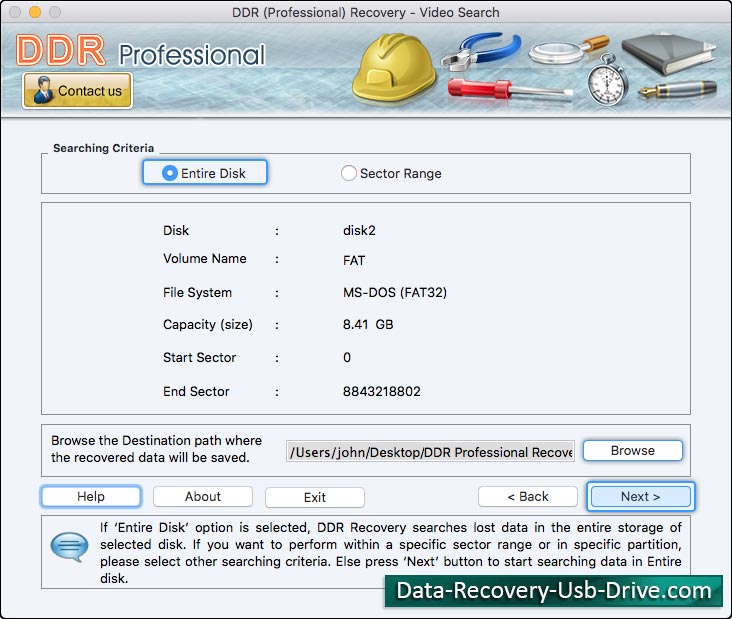Click the About button

click(x=203, y=496)
